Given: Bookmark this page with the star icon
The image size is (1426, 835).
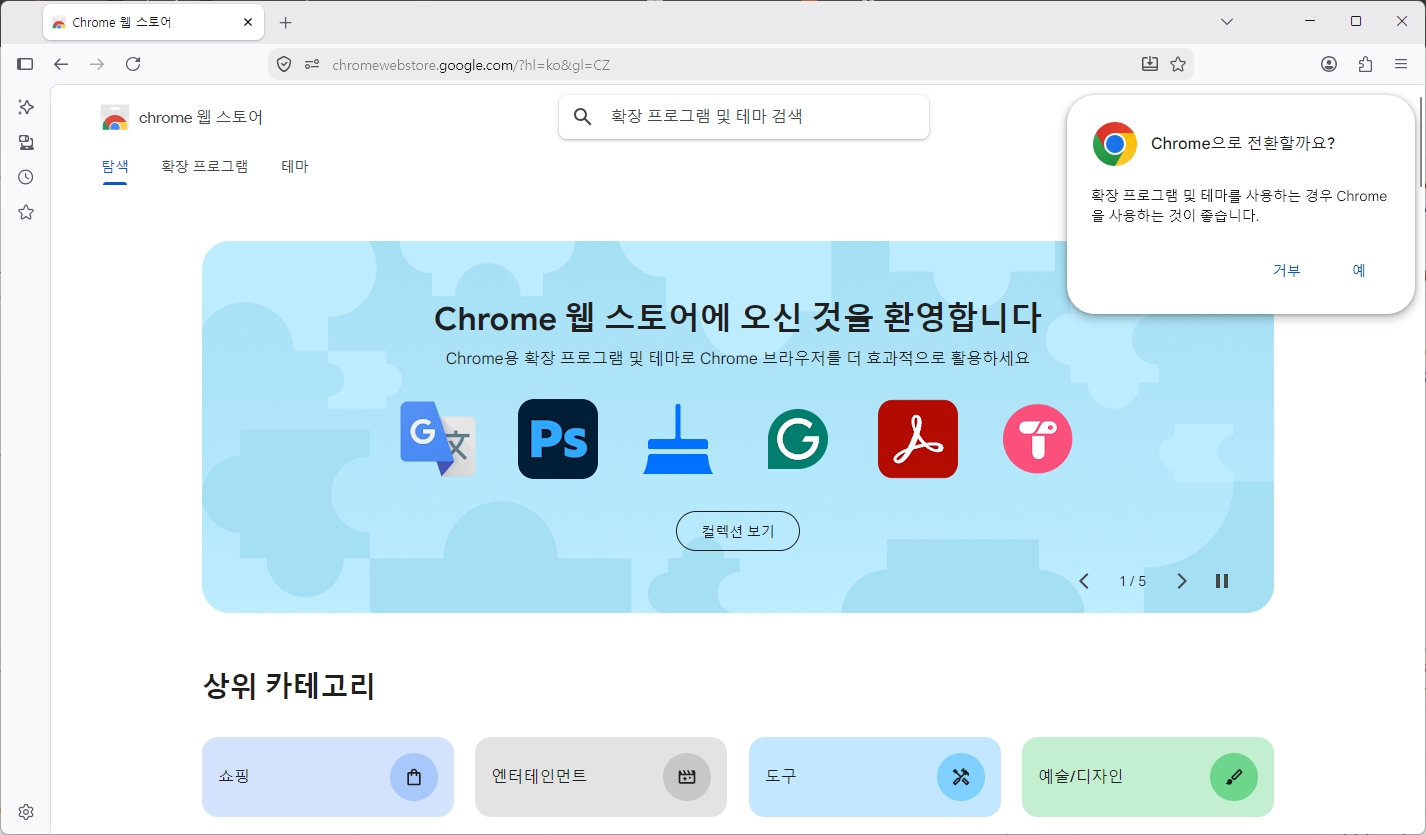Looking at the screenshot, I should coord(1178,64).
